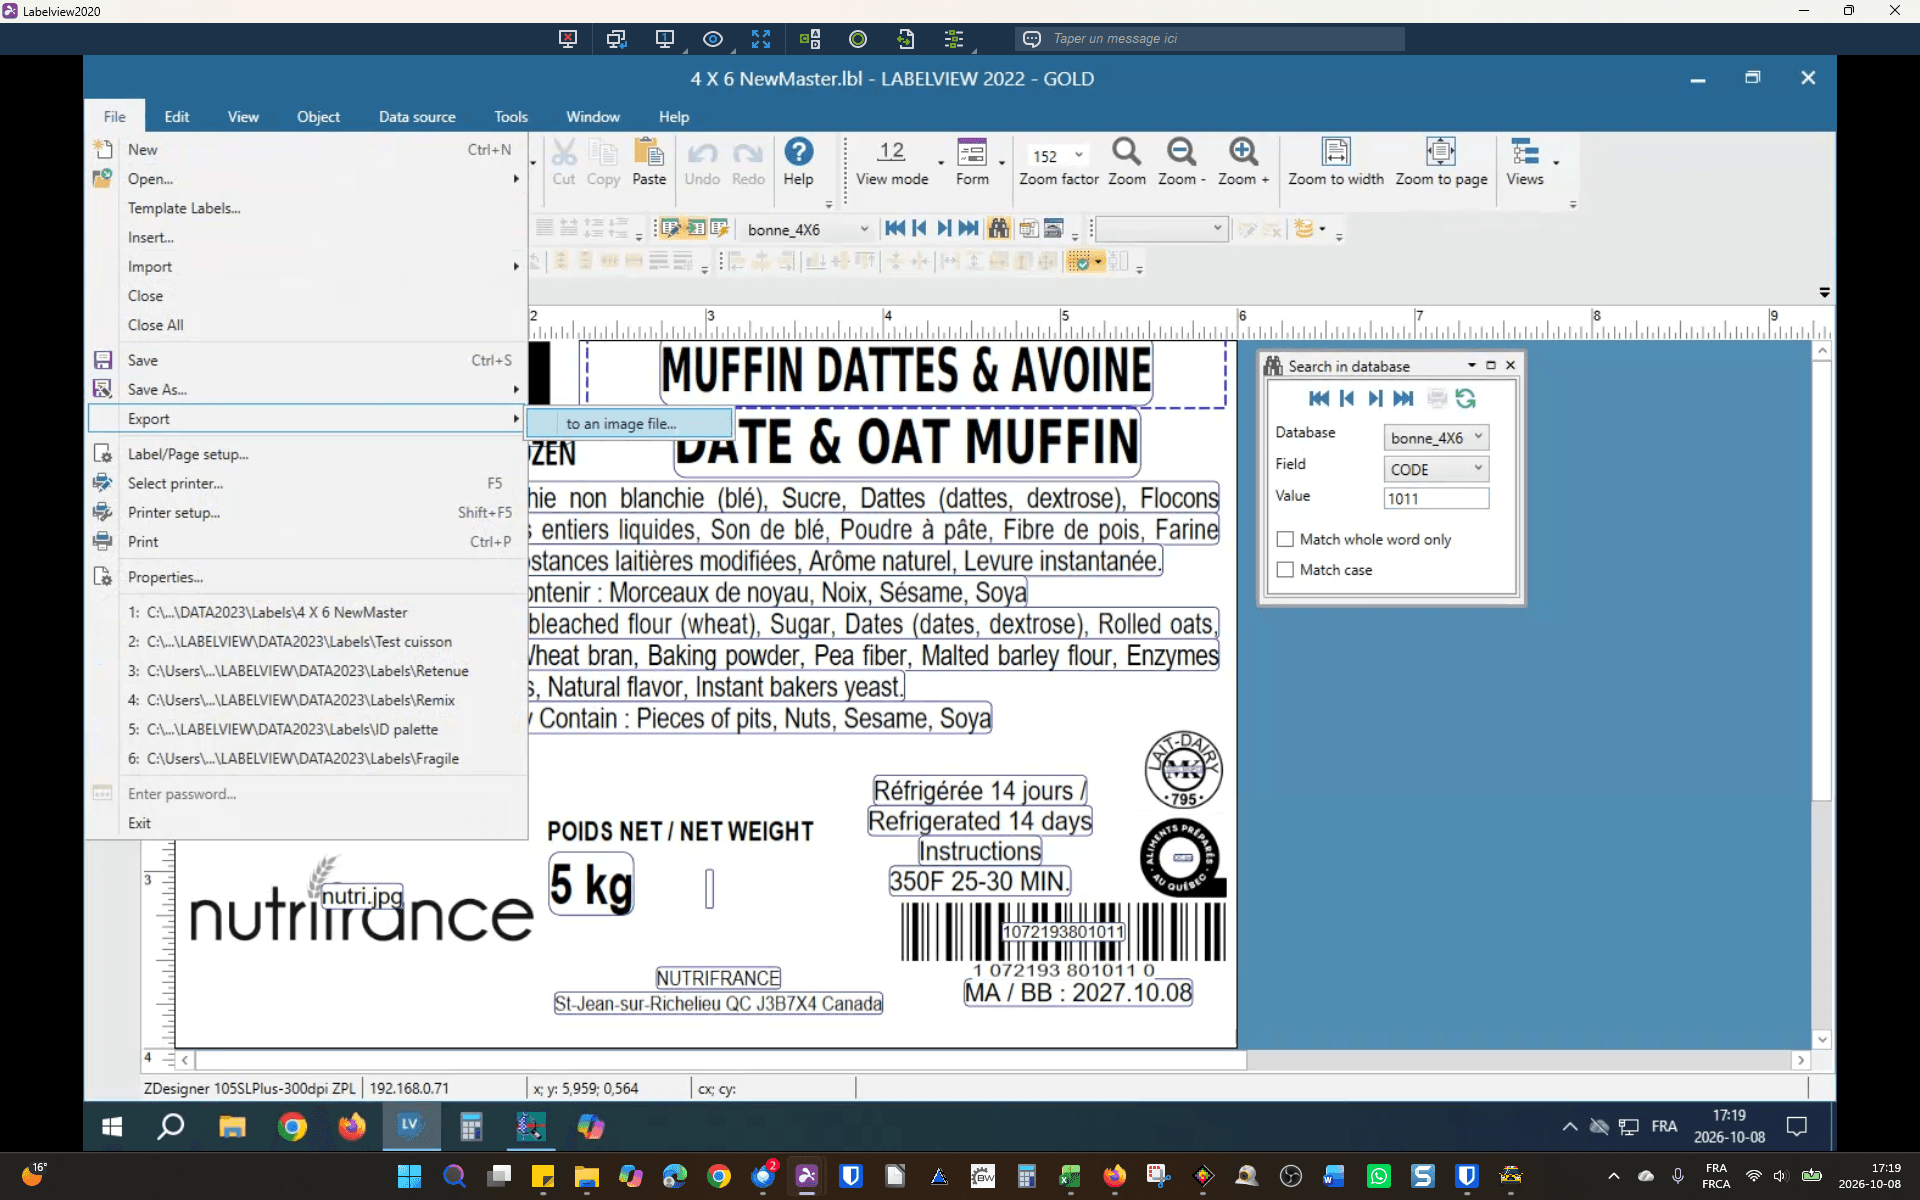Click the green refresh icon in Search panel
1920x1200 pixels.
[x=1466, y=399]
